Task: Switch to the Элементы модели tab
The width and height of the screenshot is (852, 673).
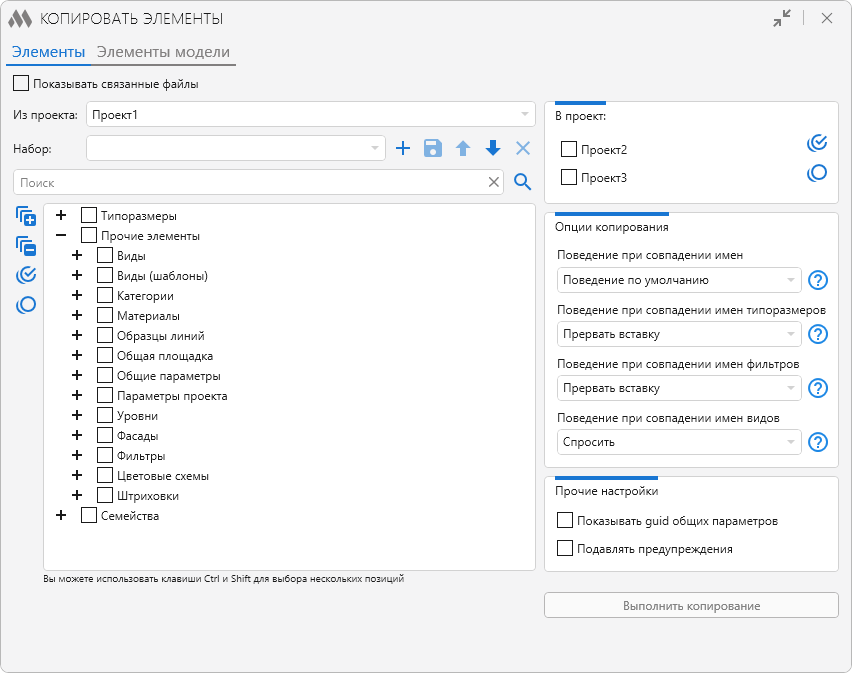Action: 162,52
